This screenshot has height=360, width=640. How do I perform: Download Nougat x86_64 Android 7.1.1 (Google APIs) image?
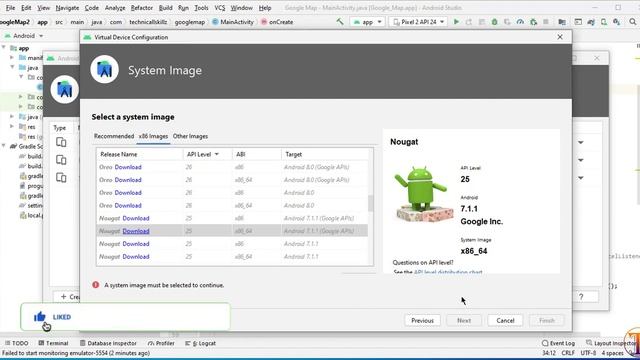[136, 231]
